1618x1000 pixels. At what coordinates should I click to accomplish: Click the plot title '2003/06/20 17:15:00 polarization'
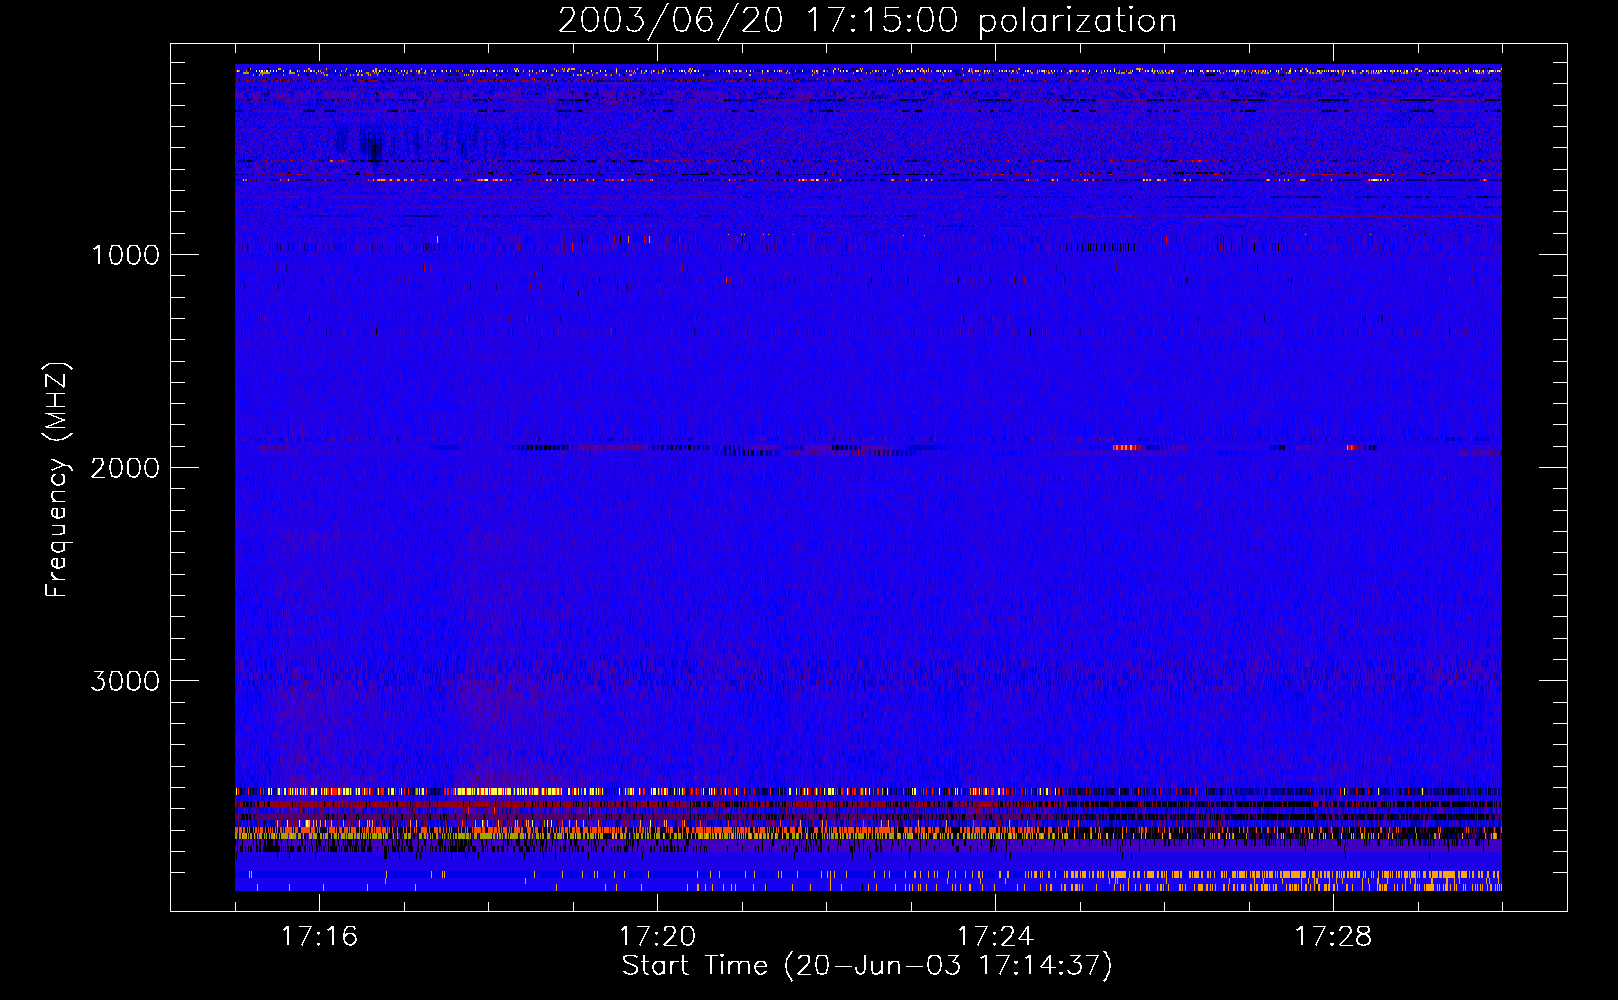[x=867, y=20]
